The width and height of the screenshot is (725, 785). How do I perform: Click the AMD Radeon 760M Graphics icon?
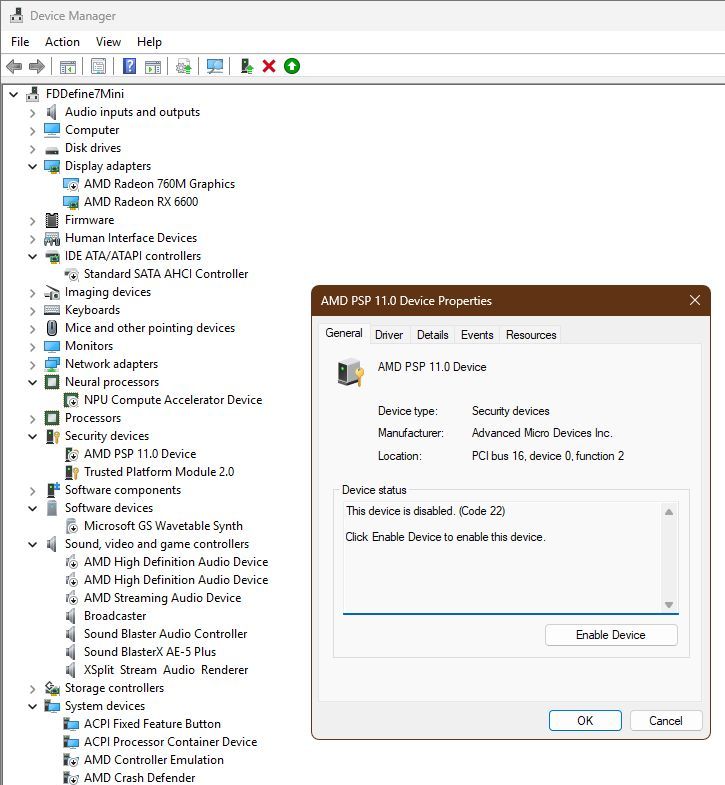(71, 184)
